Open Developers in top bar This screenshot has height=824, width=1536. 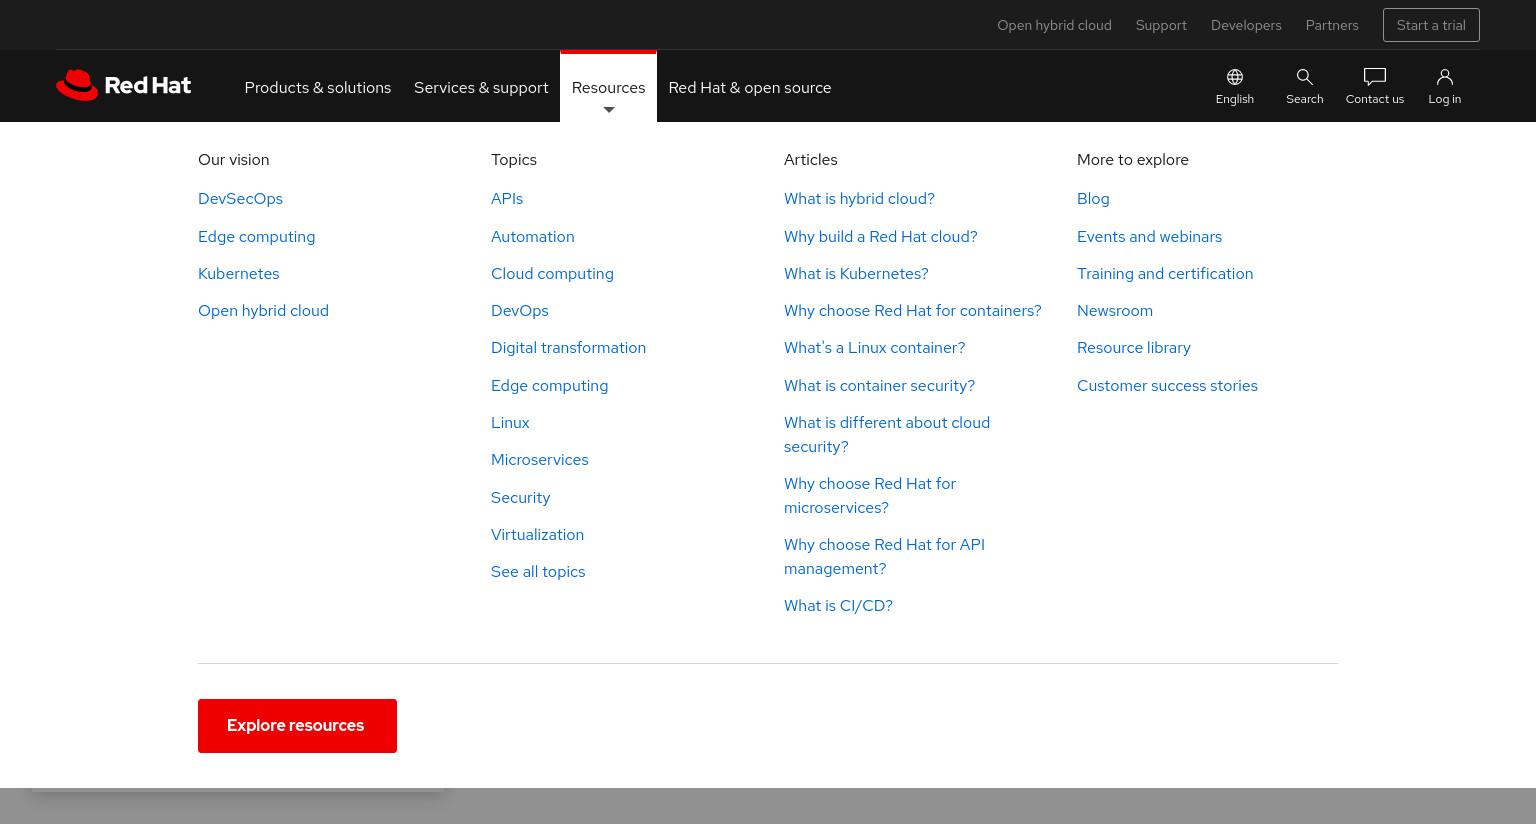pos(1246,25)
